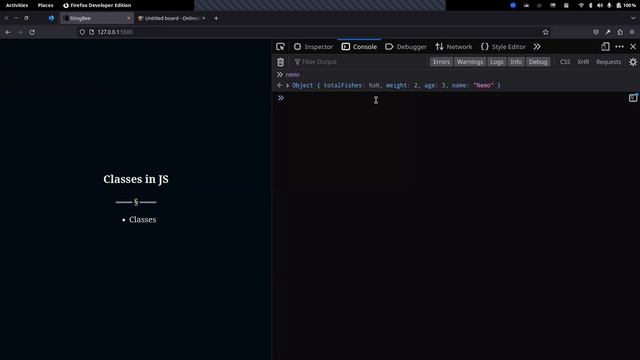View site information page icon
The height and width of the screenshot is (360, 640).
[x=91, y=32]
